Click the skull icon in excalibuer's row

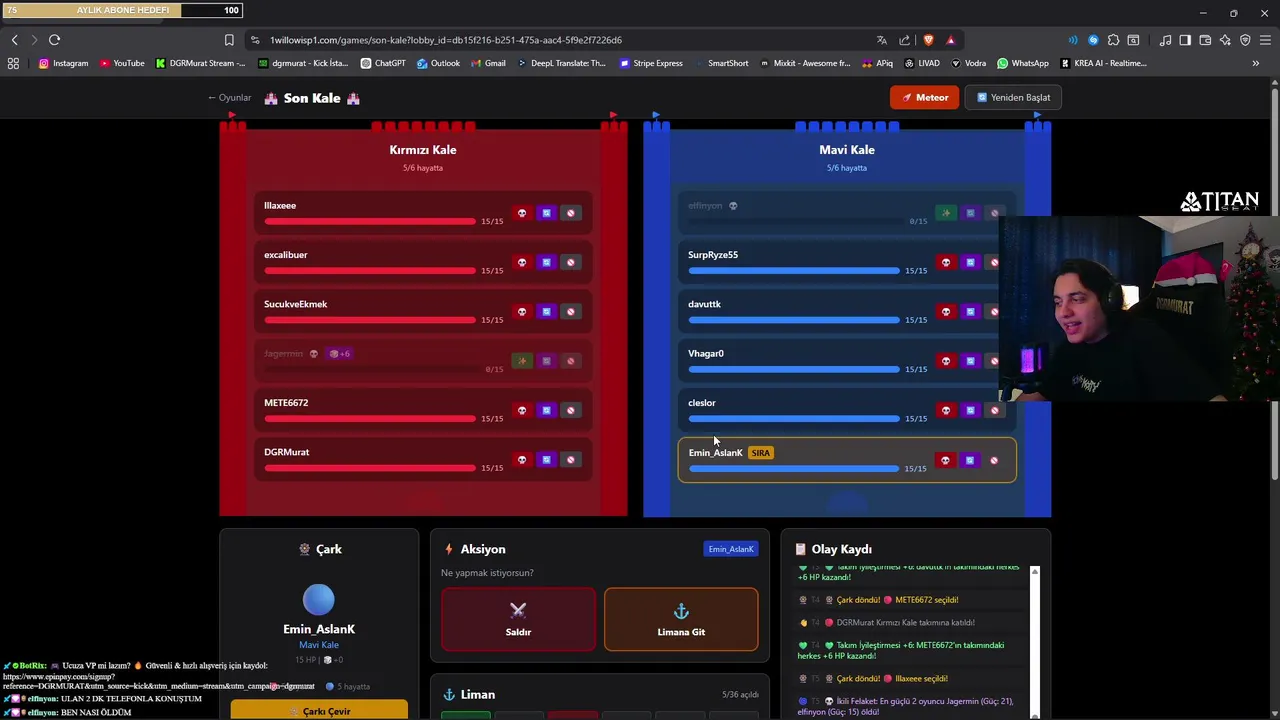click(521, 262)
